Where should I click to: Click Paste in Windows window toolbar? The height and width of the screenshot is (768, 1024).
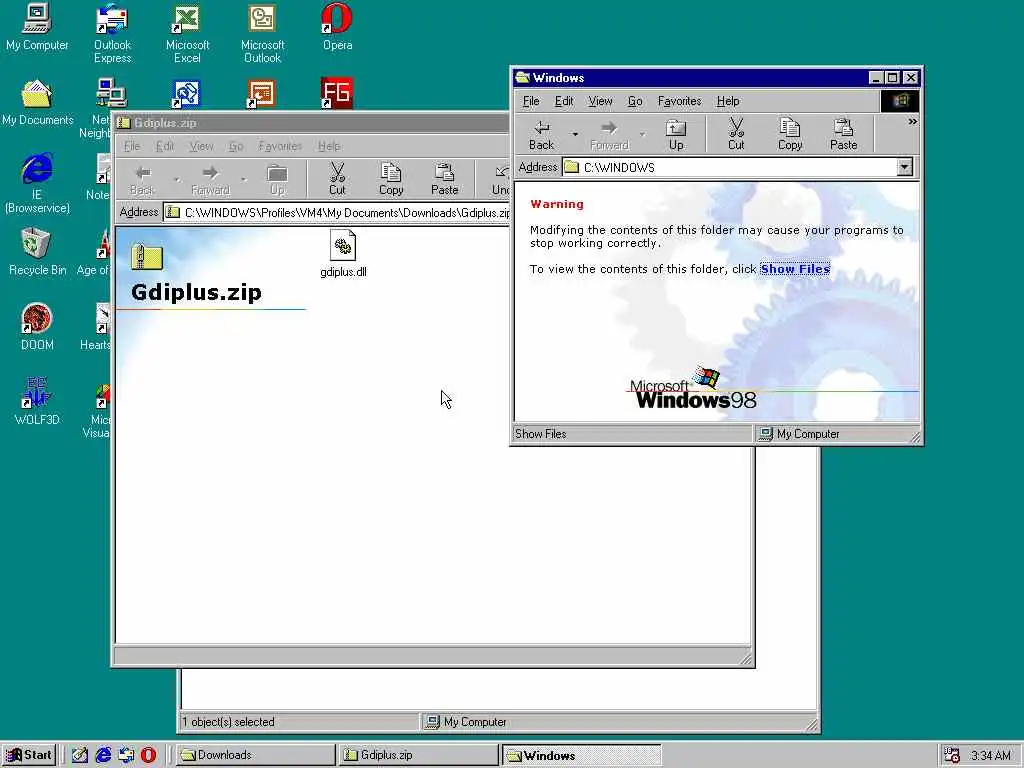point(843,135)
